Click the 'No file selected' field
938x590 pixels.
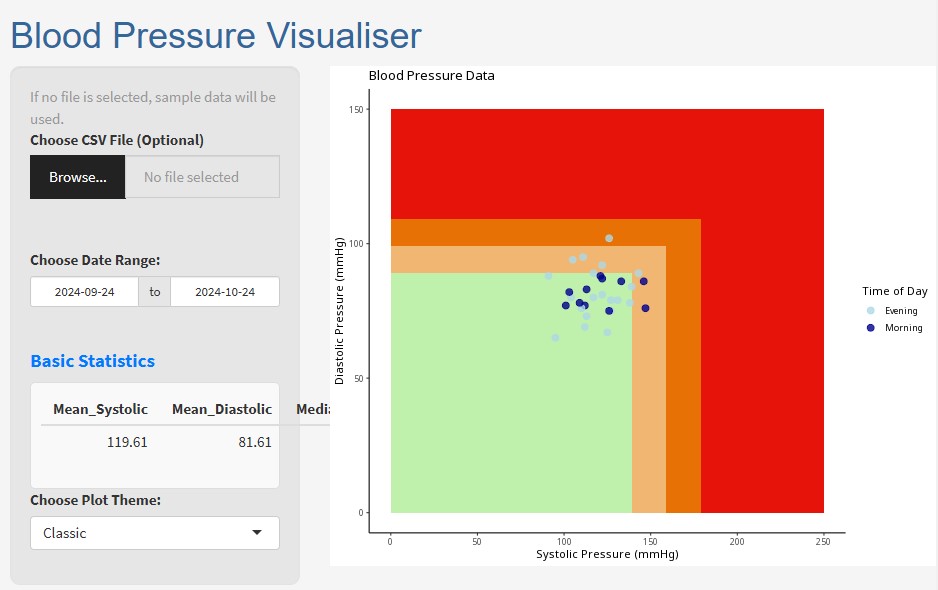point(202,177)
